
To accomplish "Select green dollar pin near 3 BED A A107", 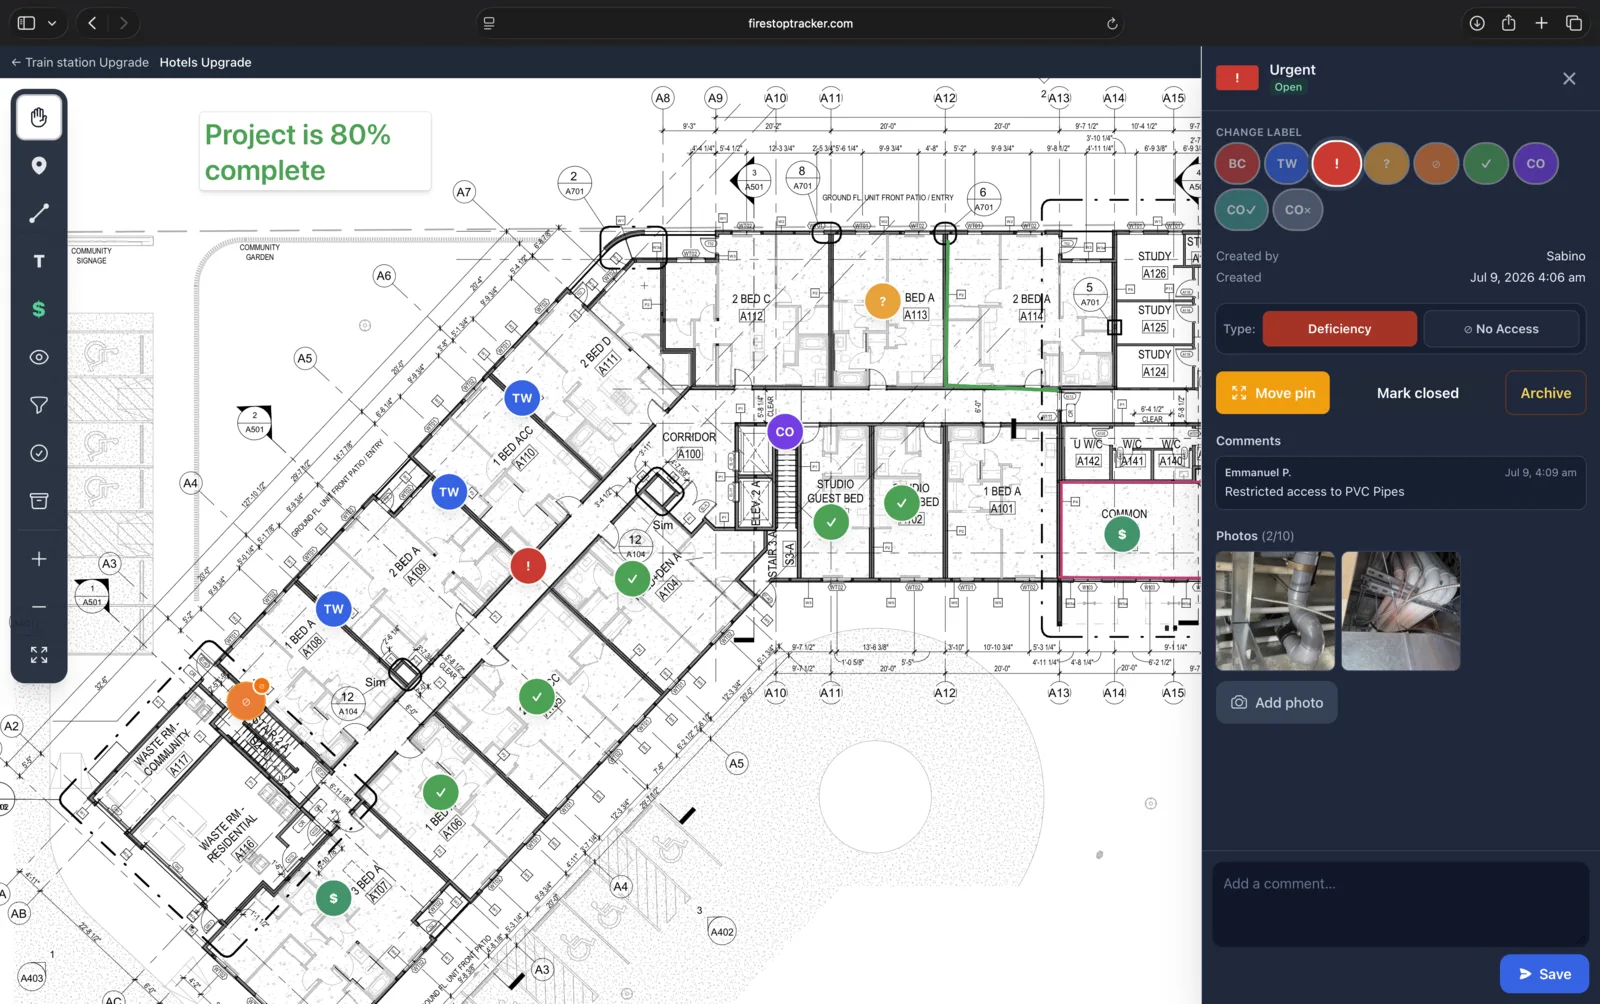I will (333, 899).
